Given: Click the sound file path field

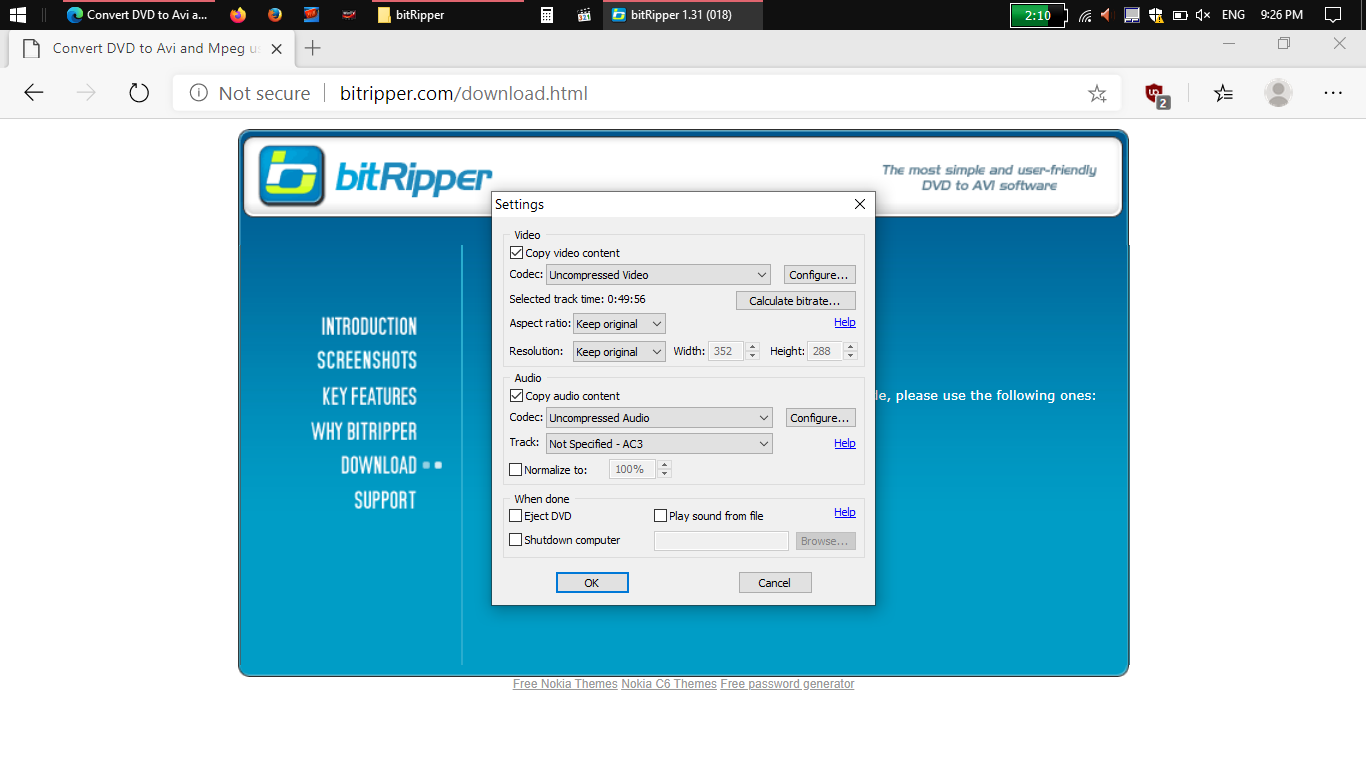Looking at the screenshot, I should click(x=721, y=541).
